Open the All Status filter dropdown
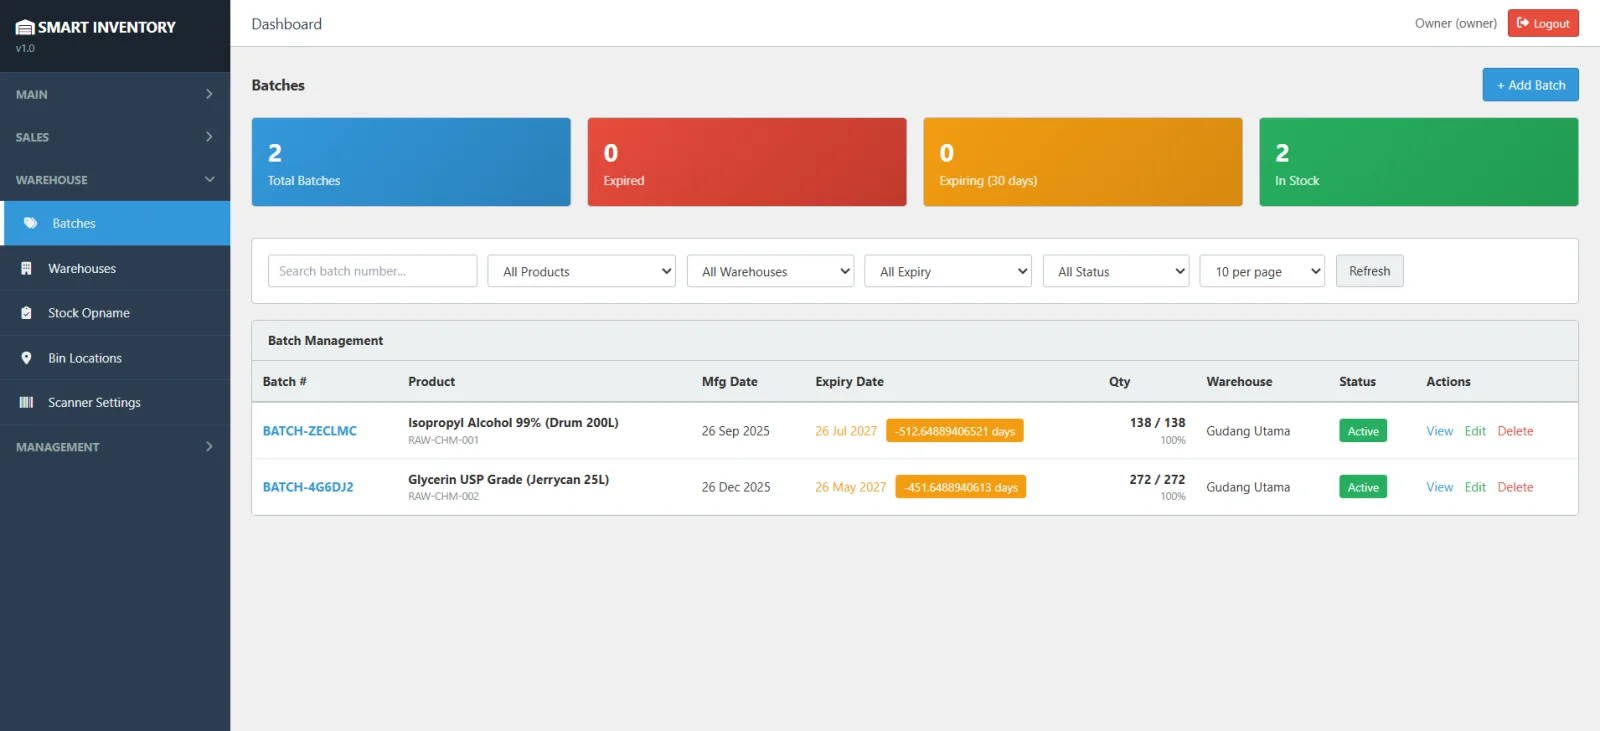 coord(1115,271)
